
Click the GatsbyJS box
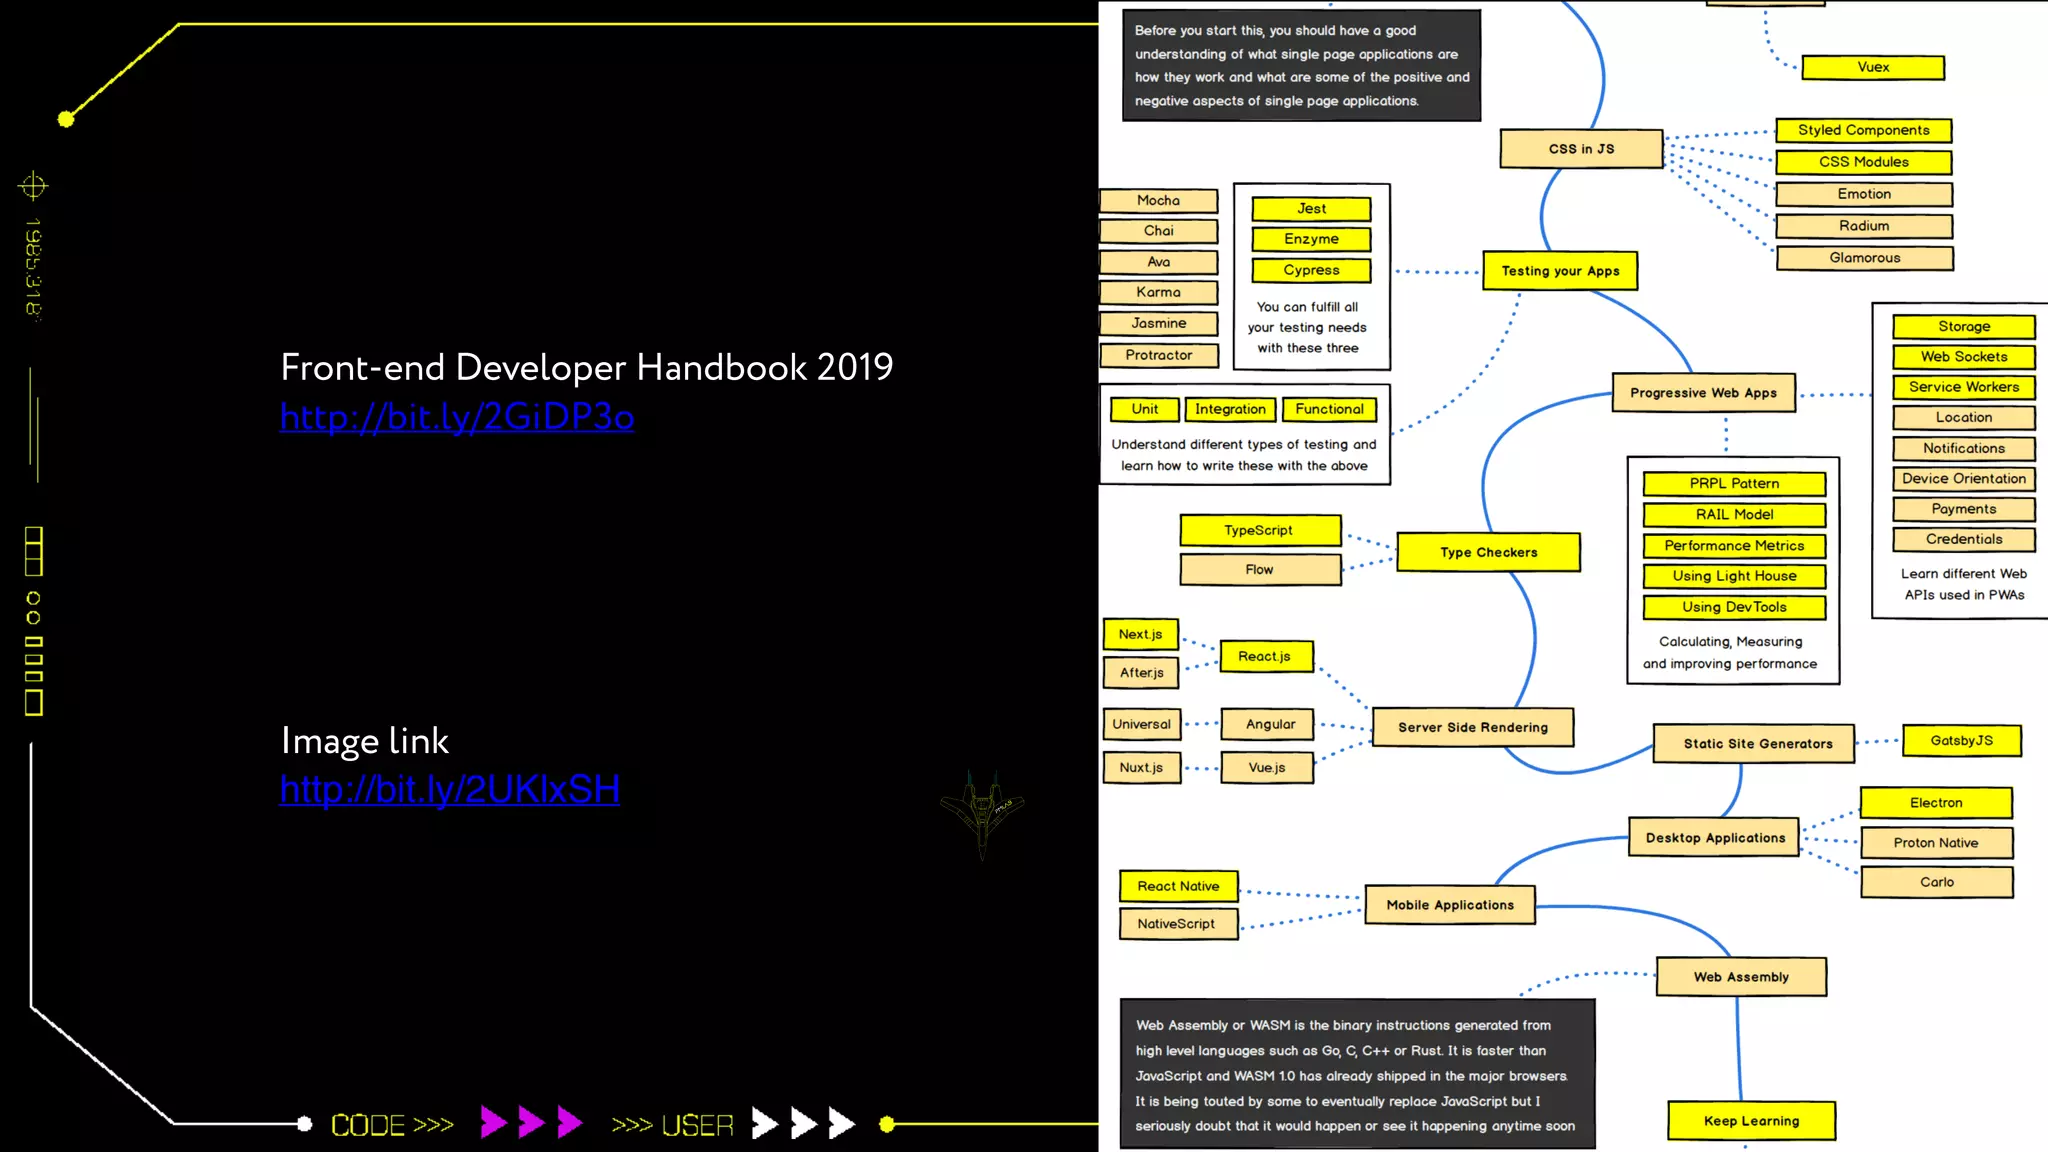1961,741
